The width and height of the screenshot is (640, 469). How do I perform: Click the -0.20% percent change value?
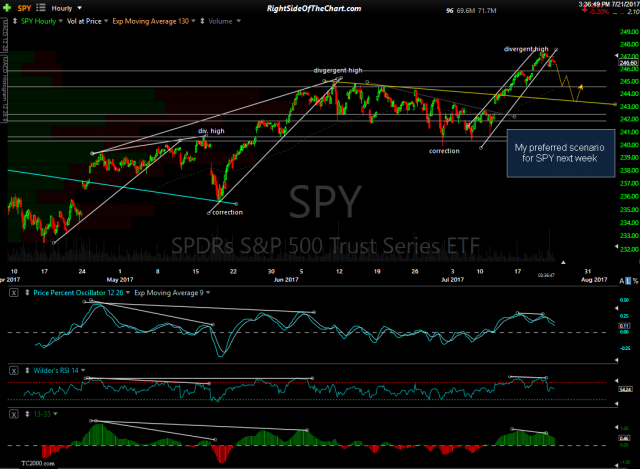pos(599,12)
